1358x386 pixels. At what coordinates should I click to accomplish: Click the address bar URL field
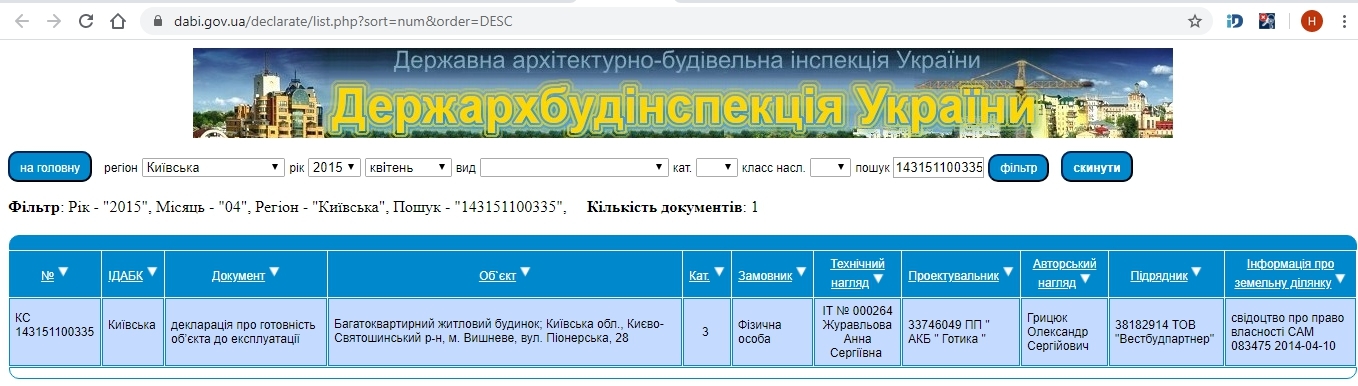pos(674,20)
